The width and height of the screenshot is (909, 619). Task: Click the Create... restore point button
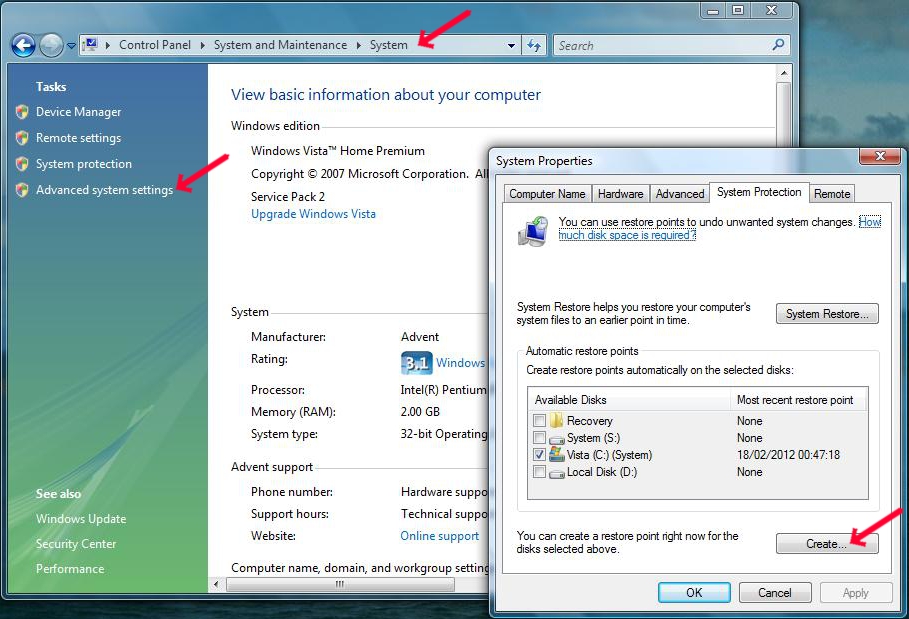click(827, 544)
